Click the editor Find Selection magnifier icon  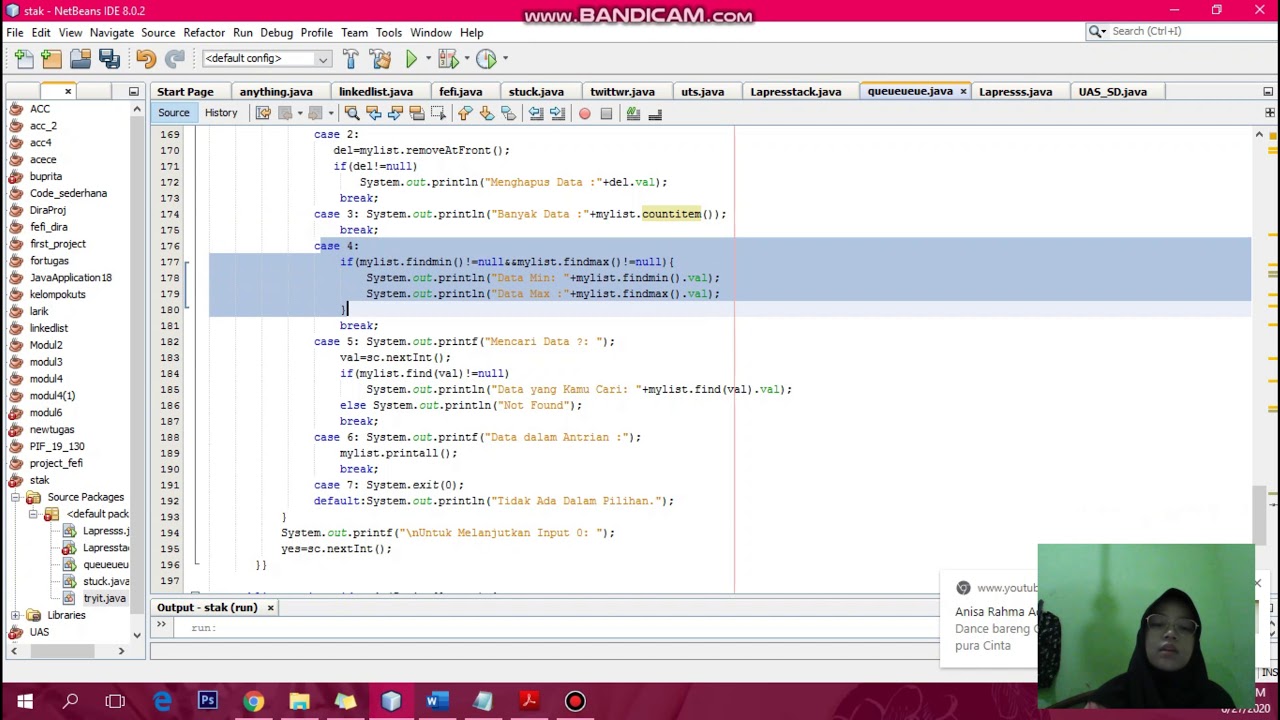click(351, 114)
